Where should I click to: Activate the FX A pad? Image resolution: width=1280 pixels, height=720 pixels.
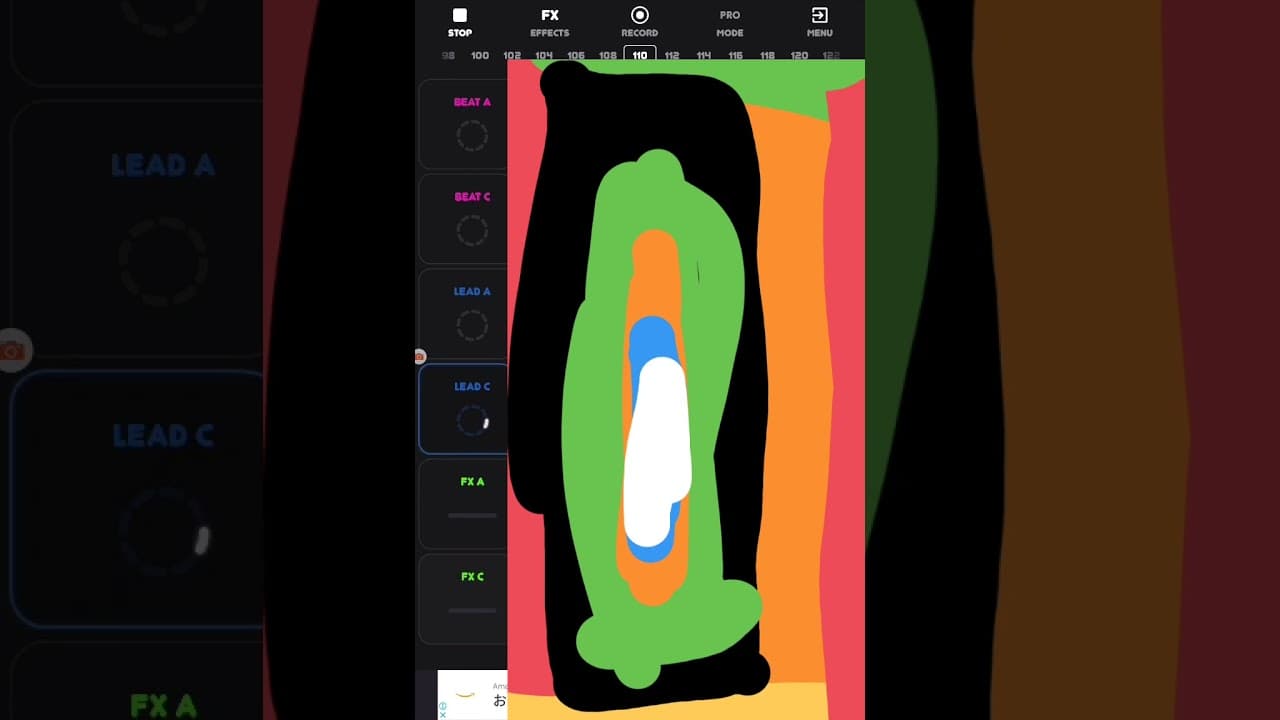tap(464, 504)
